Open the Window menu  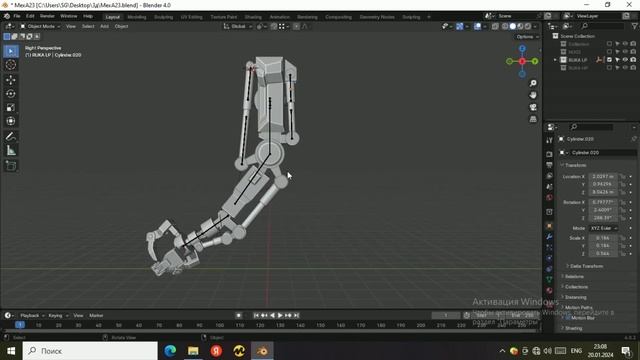[69, 16]
